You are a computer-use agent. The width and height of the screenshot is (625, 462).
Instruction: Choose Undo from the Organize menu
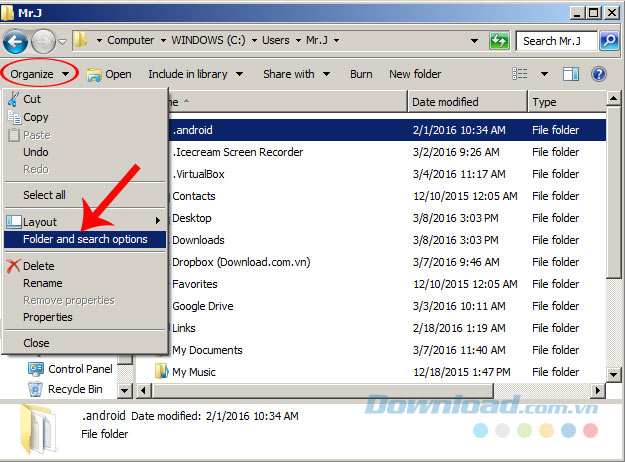coord(85,152)
